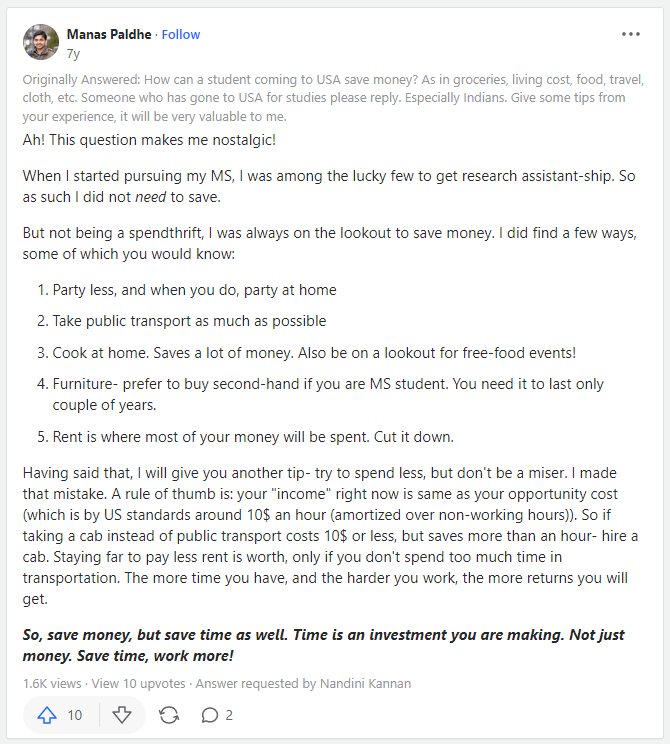Click the circular arrows reshare icon
Screen dimensions: 670x744
click(x=169, y=715)
